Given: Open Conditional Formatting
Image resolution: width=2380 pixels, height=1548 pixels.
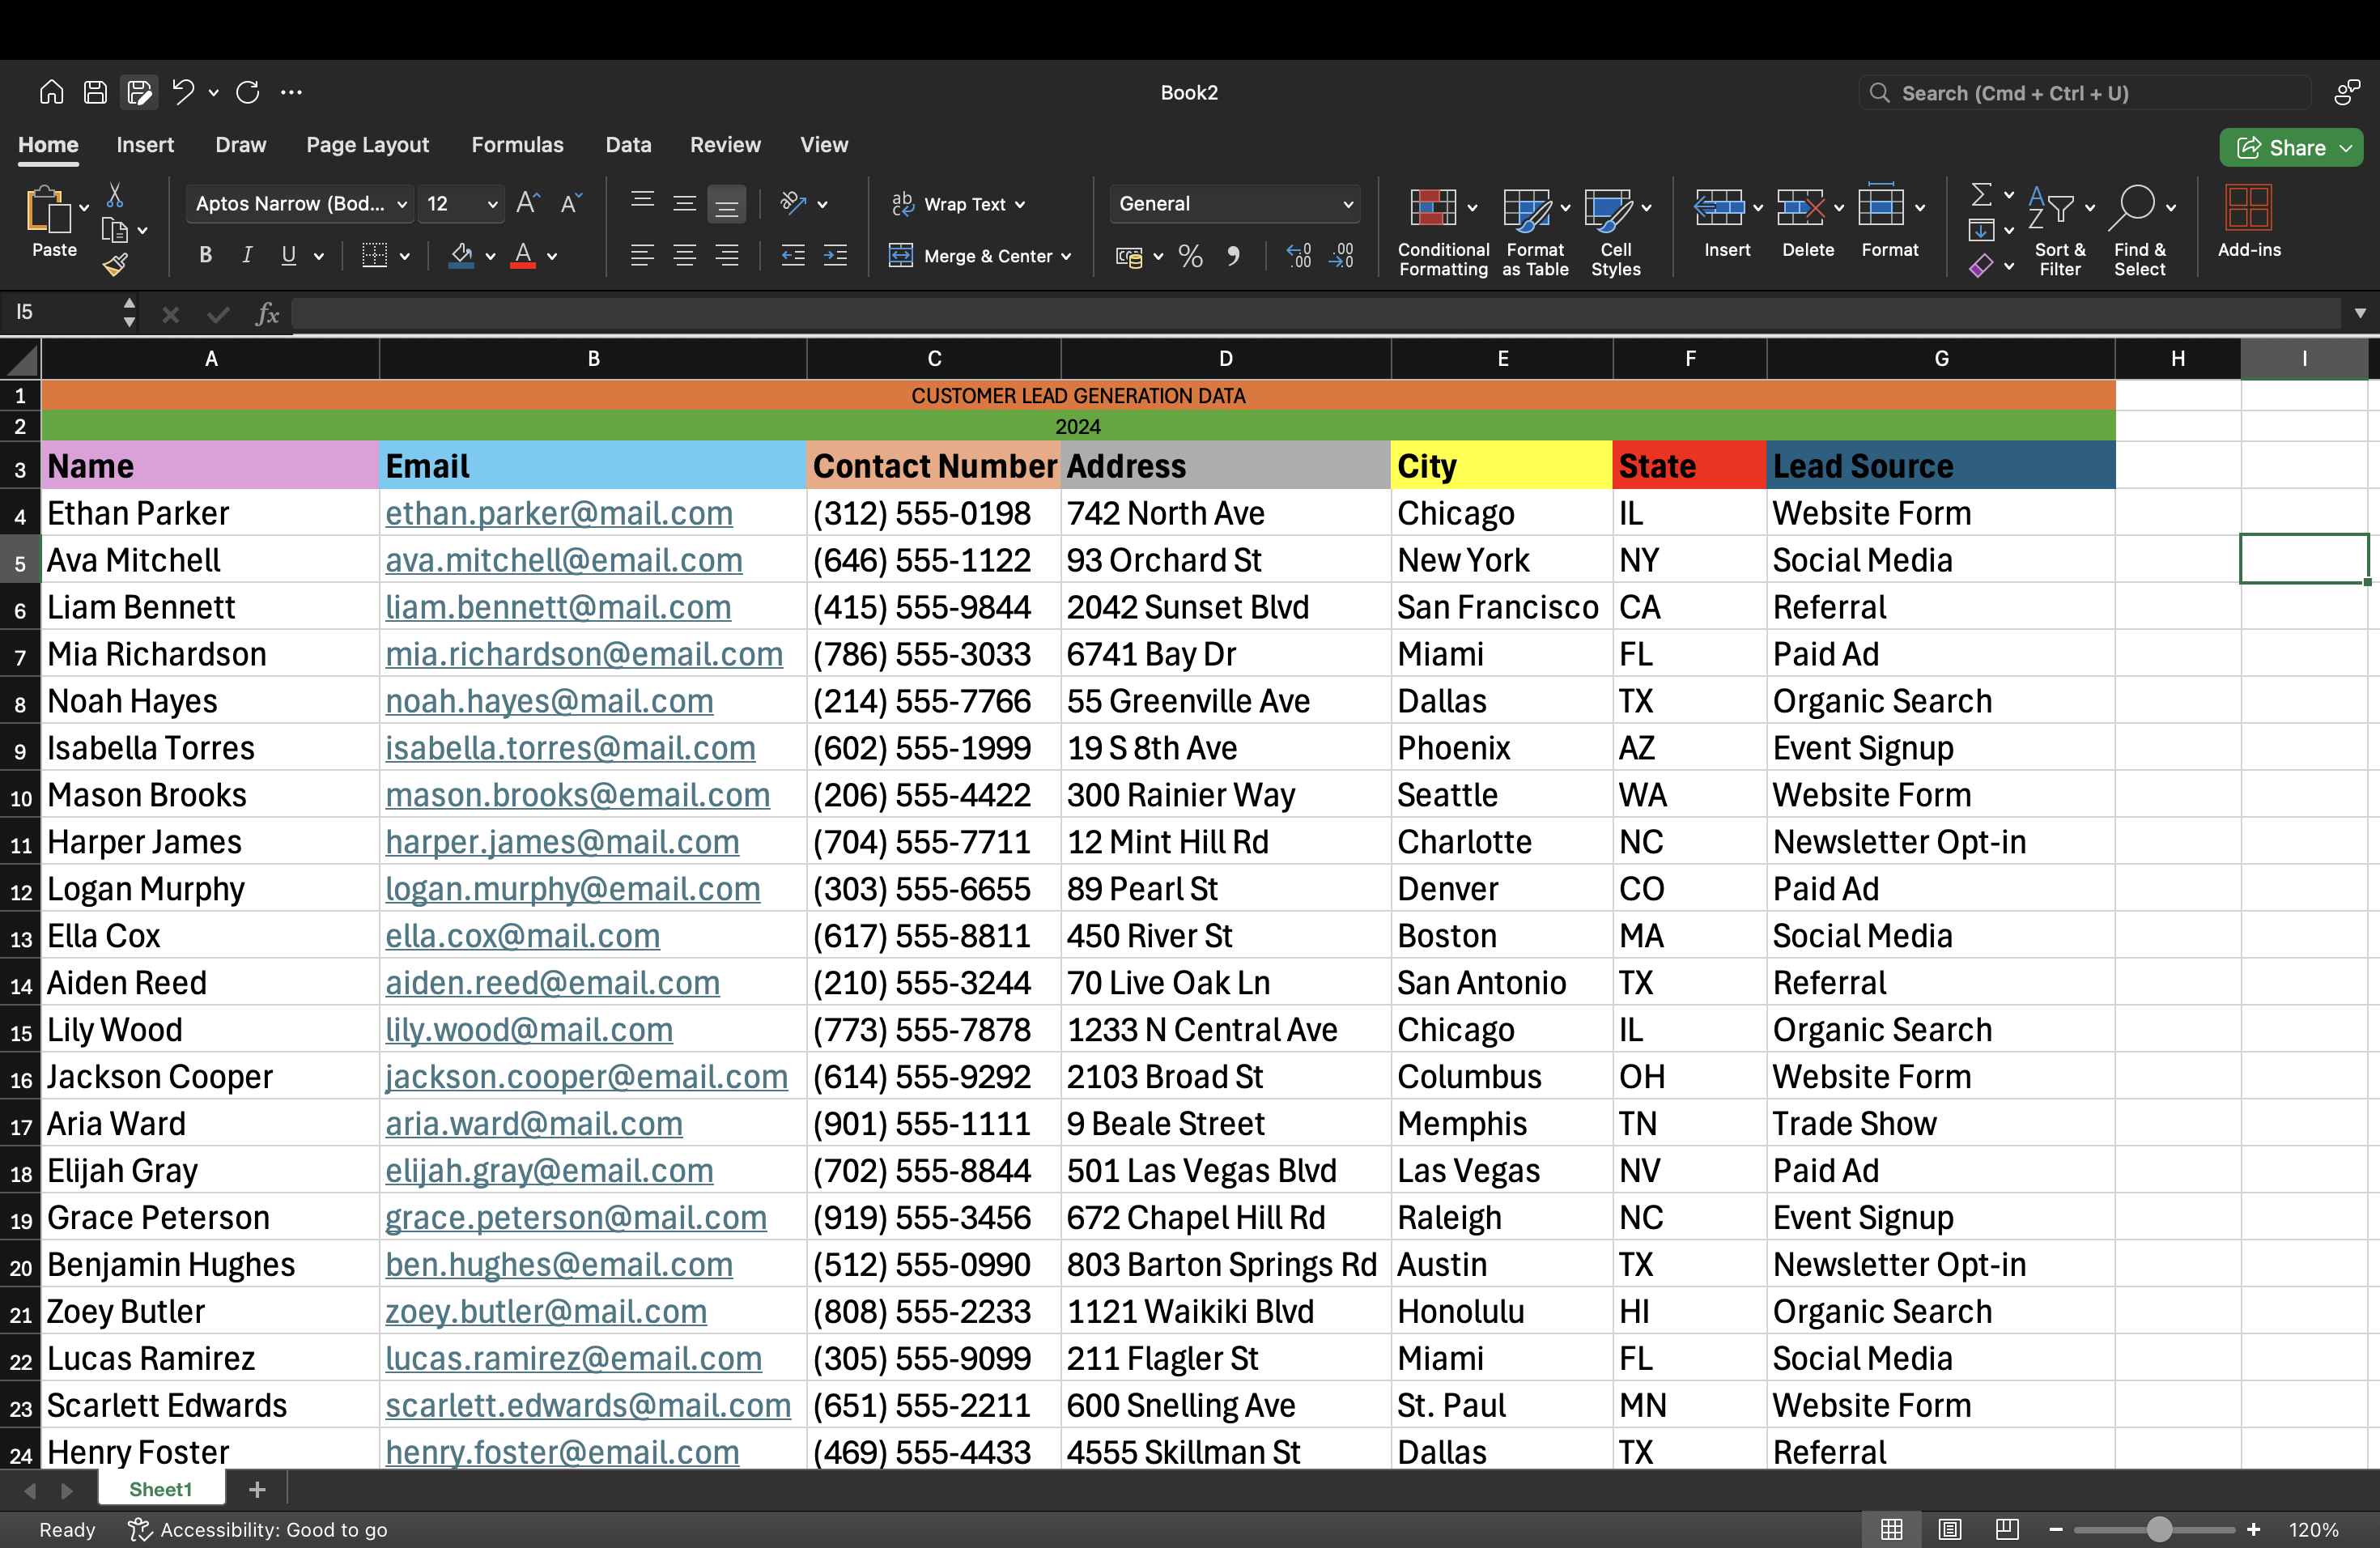Looking at the screenshot, I should [1443, 231].
